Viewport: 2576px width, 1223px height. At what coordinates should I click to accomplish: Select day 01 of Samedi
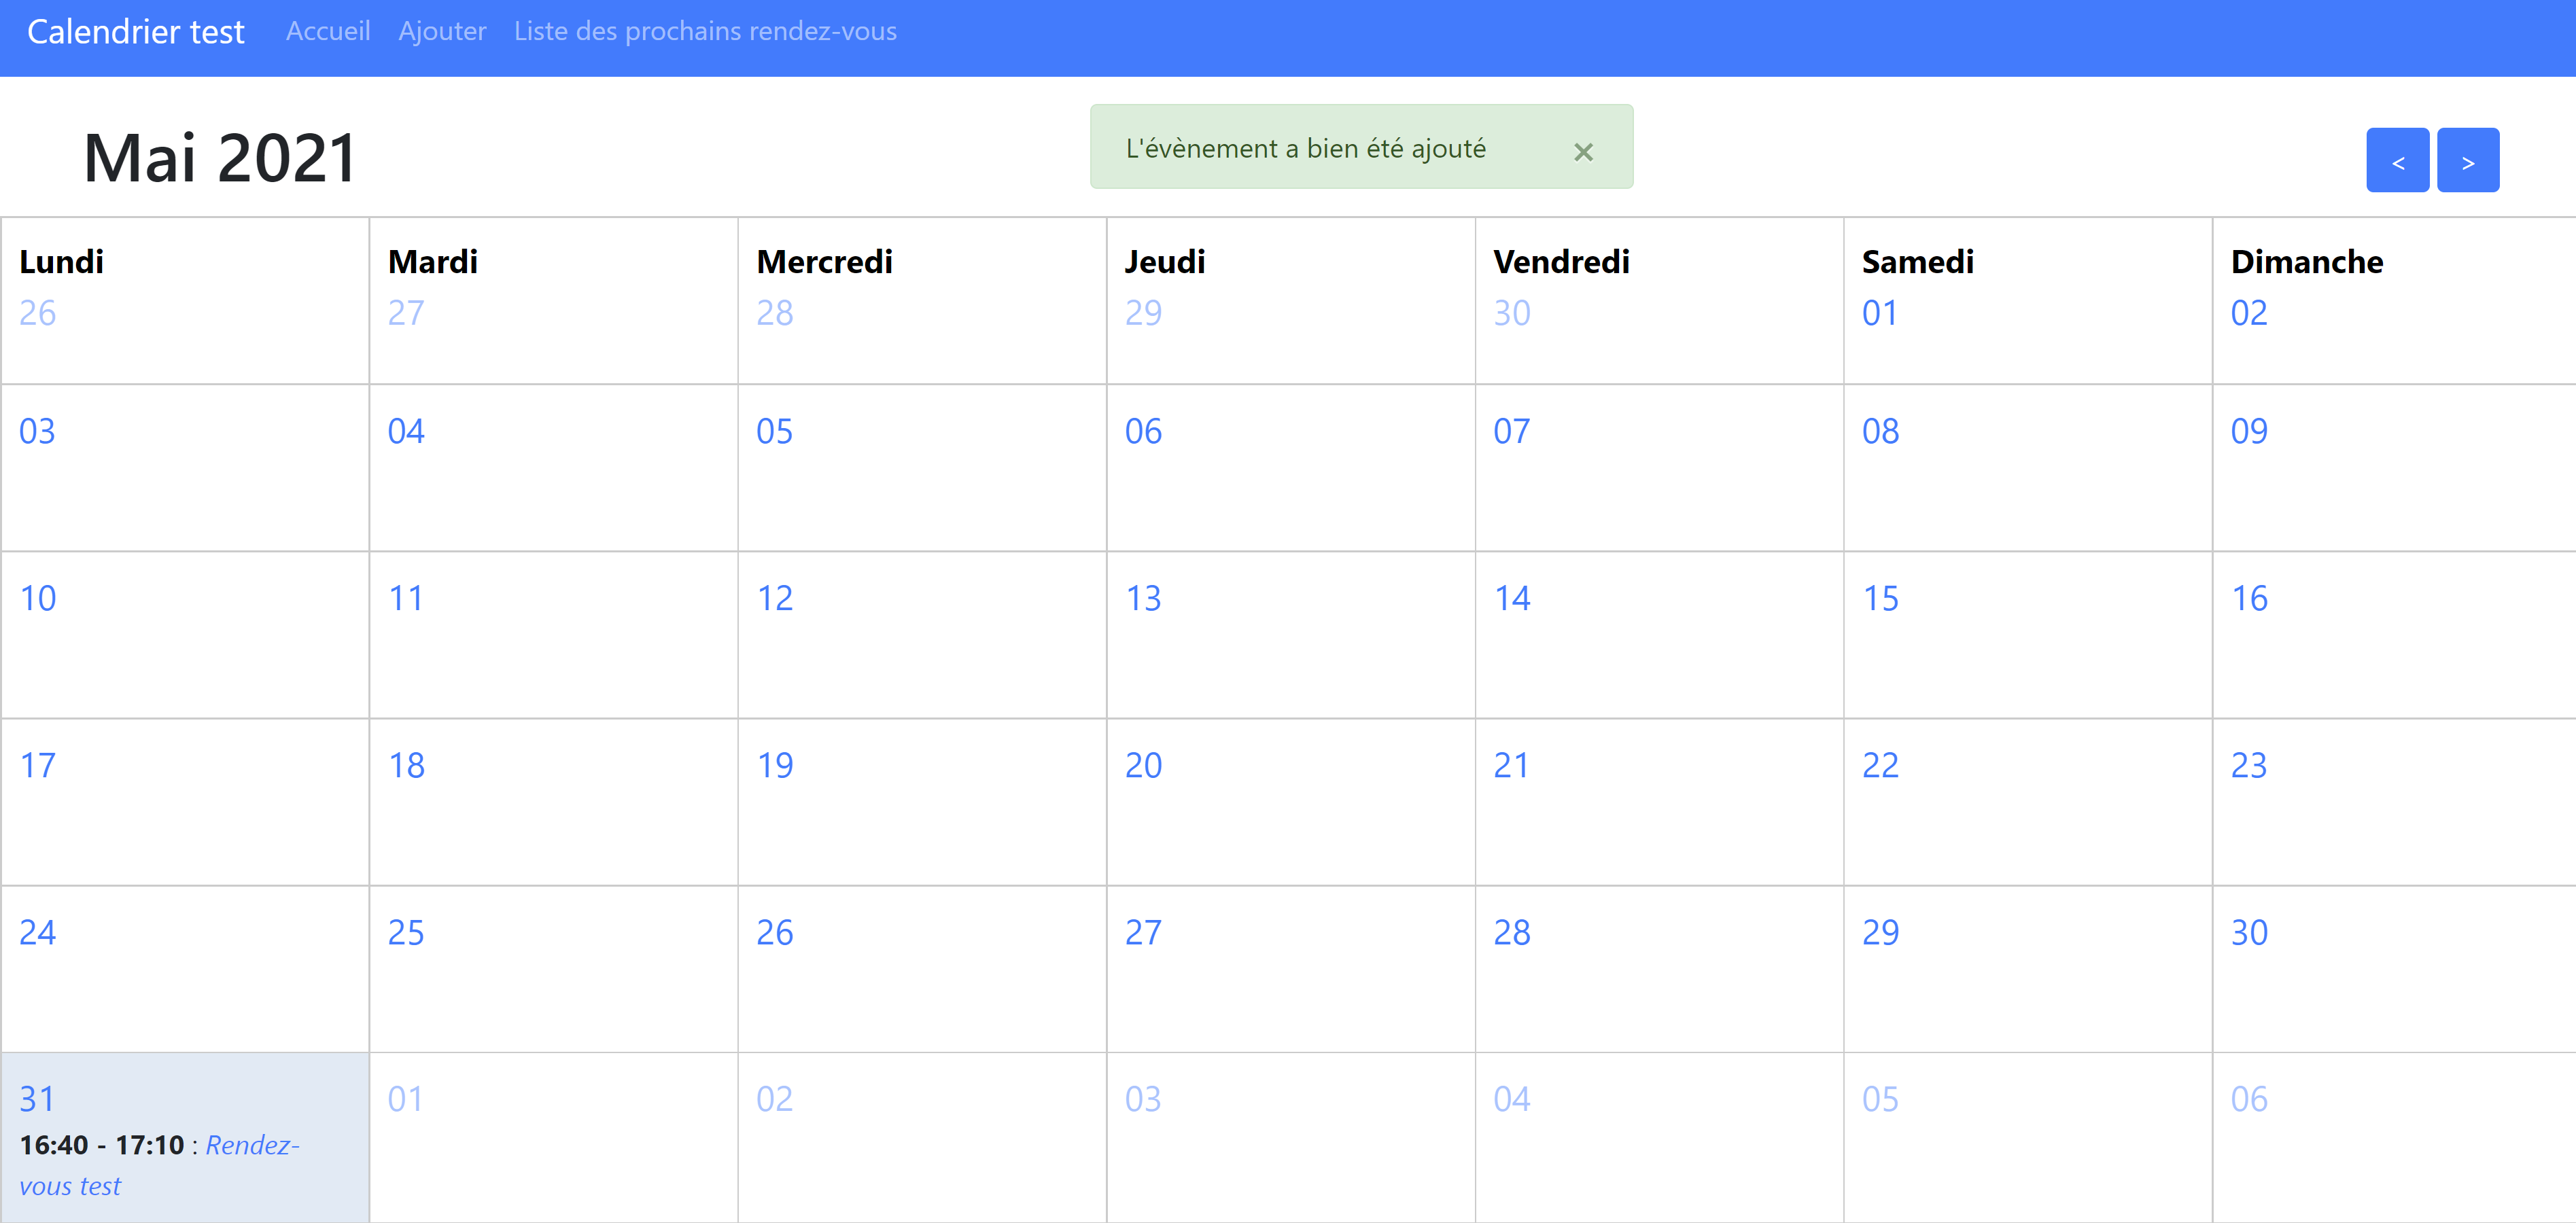pyautogui.click(x=1881, y=312)
